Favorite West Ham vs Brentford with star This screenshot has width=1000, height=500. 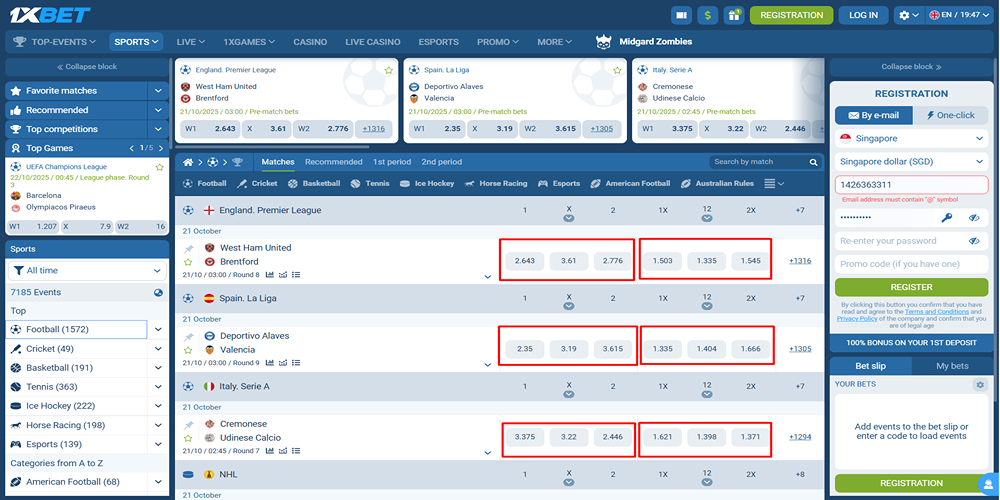click(187, 262)
